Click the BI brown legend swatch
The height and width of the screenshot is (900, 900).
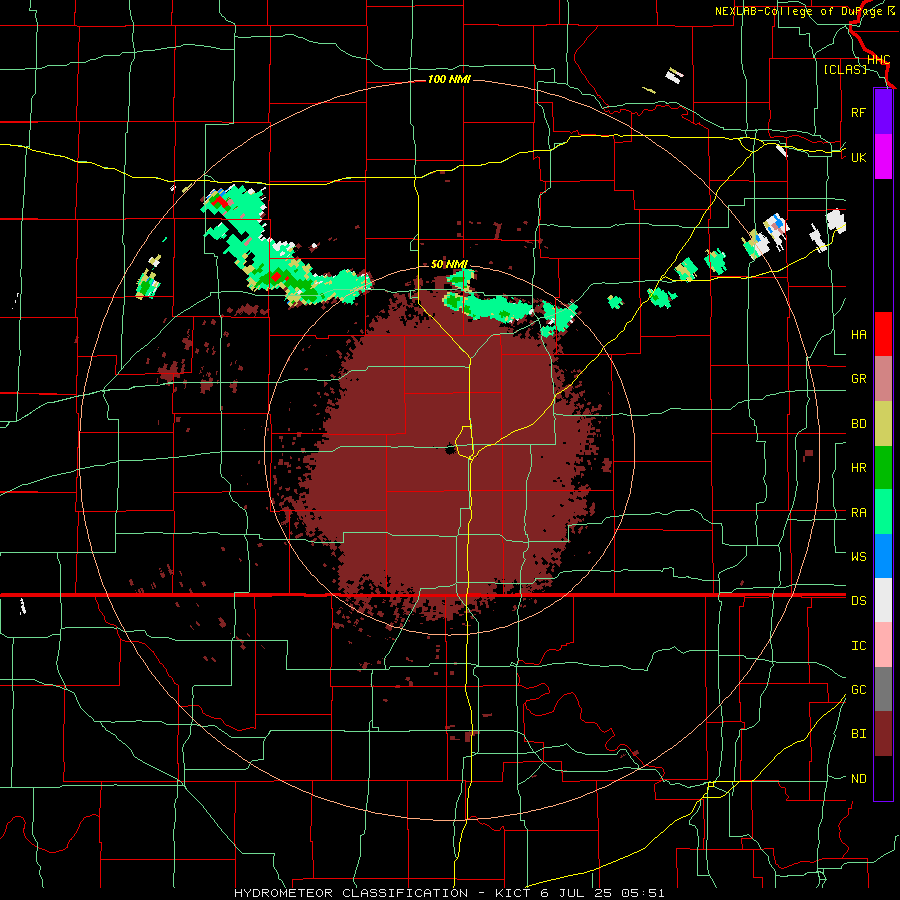883,734
